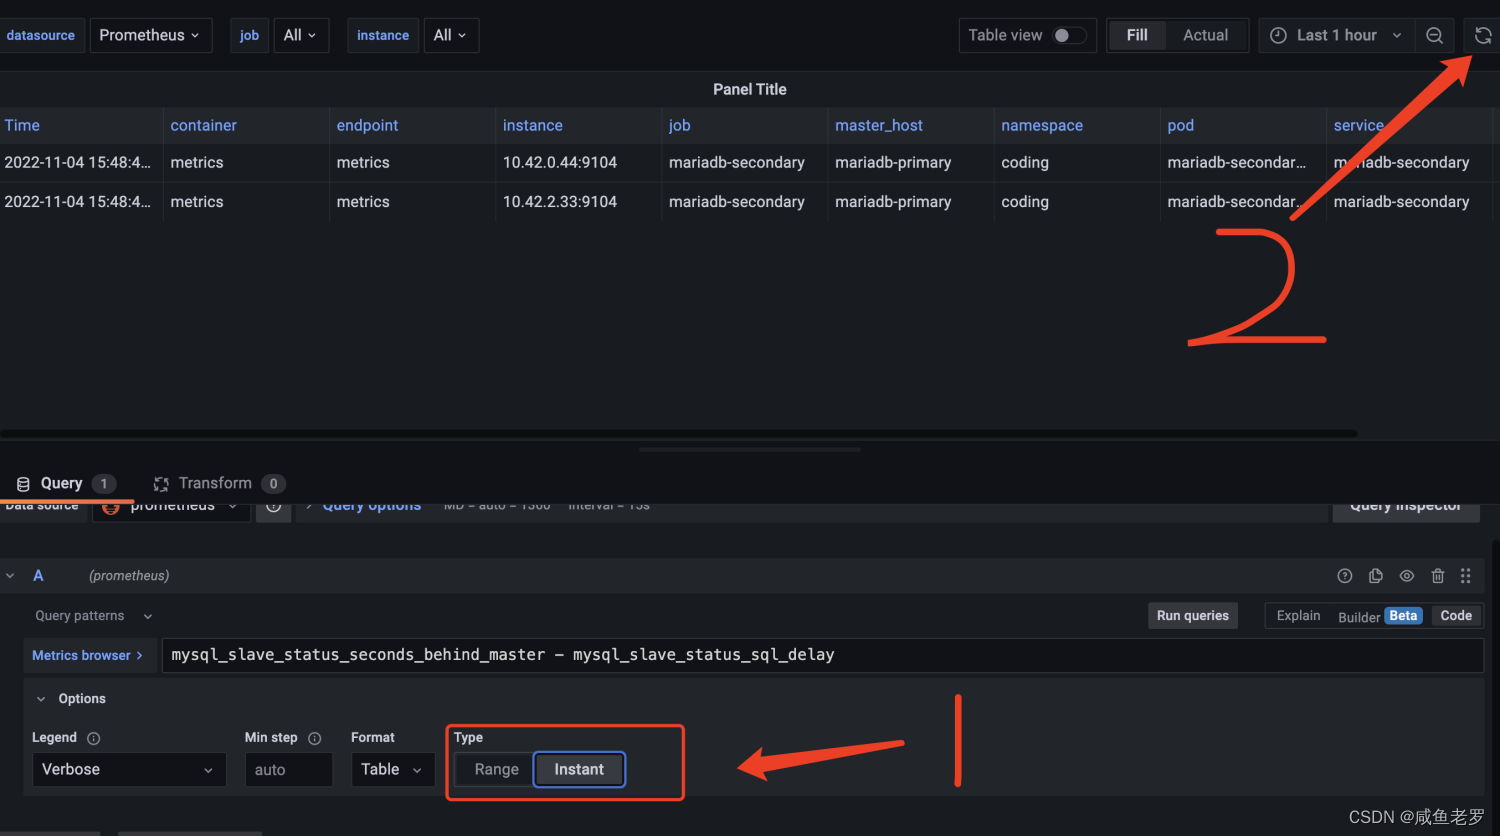This screenshot has width=1500, height=836.
Task: Zoom out the time range
Action: [1434, 35]
